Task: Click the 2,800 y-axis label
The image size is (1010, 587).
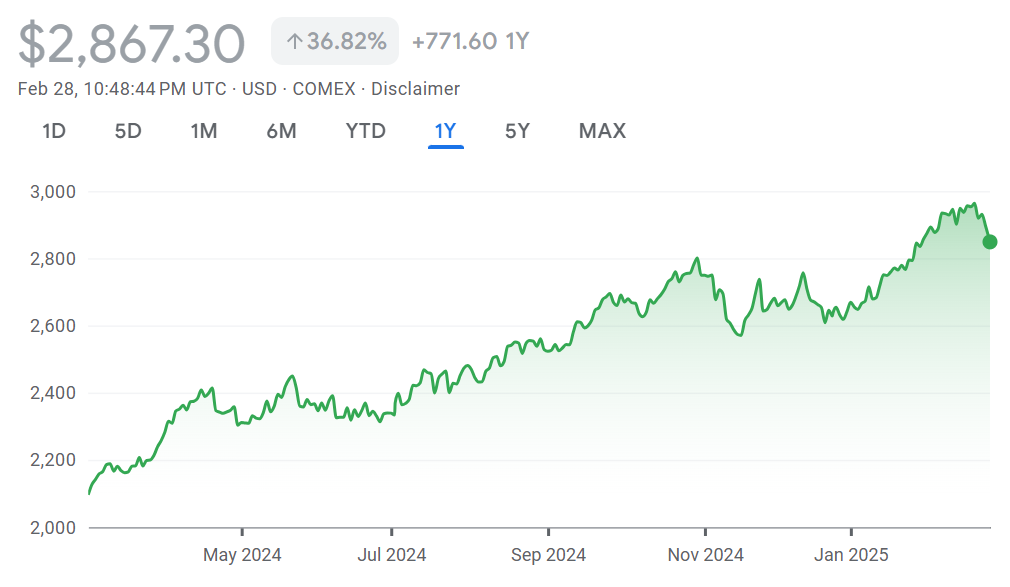Action: (x=53, y=259)
